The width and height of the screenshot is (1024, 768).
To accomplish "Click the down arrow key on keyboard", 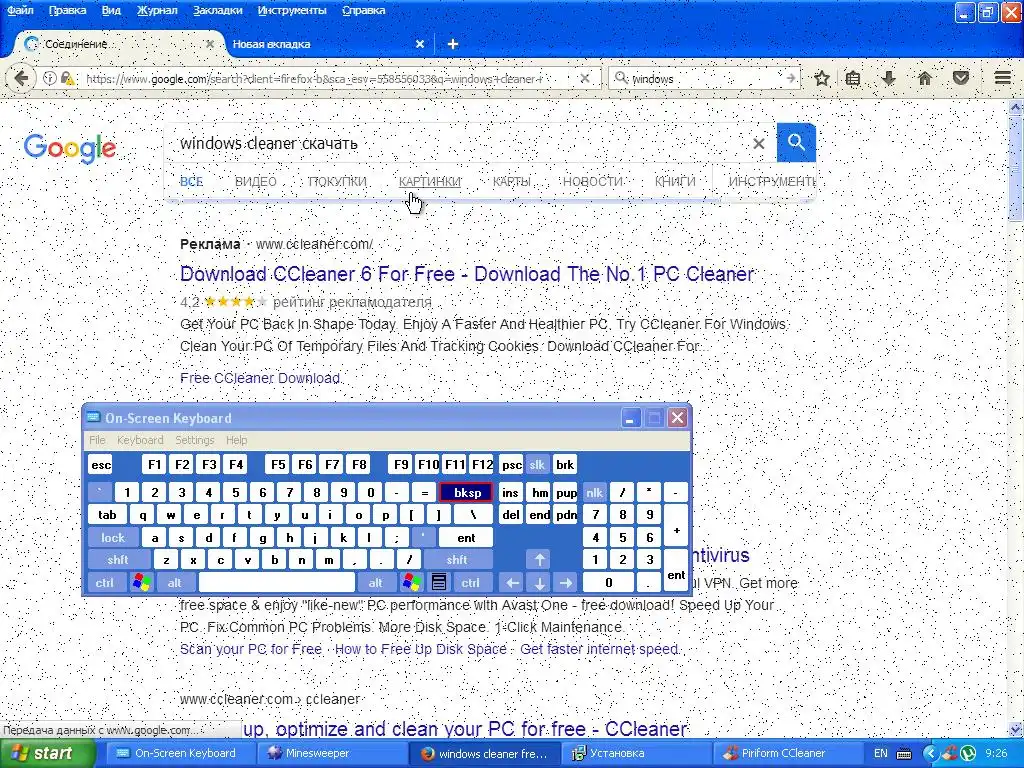I will (x=539, y=583).
